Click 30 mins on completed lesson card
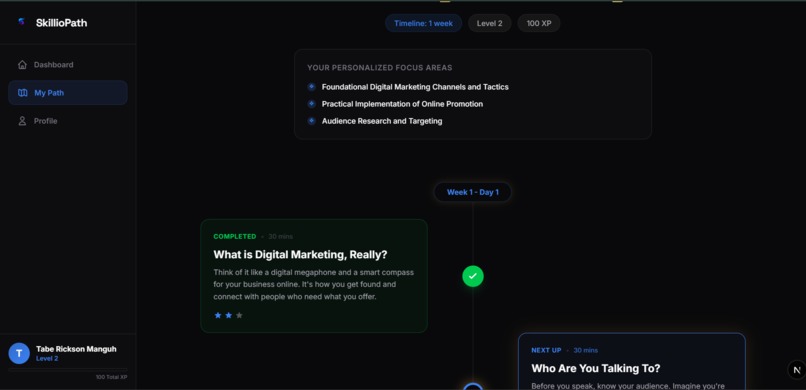This screenshot has width=806, height=390. [x=280, y=236]
